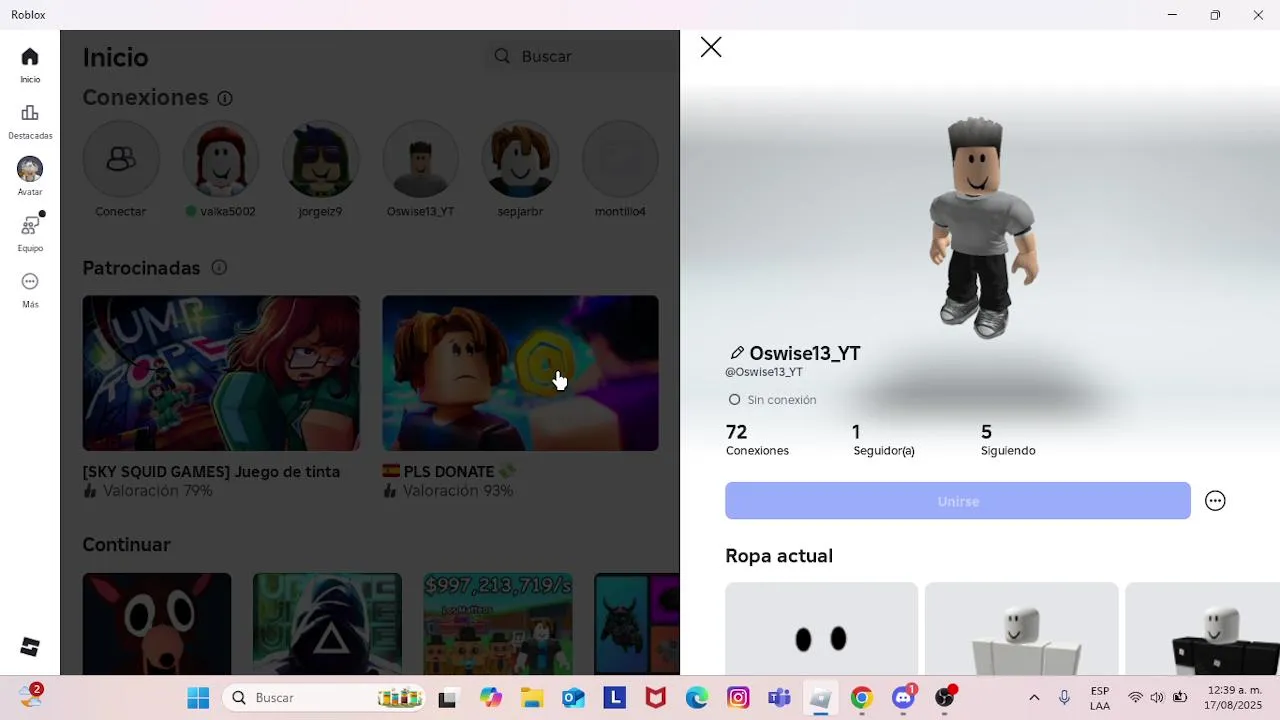The height and width of the screenshot is (720, 1280).
Task: Click the ESP LAA language indicator
Action: coord(1100,698)
